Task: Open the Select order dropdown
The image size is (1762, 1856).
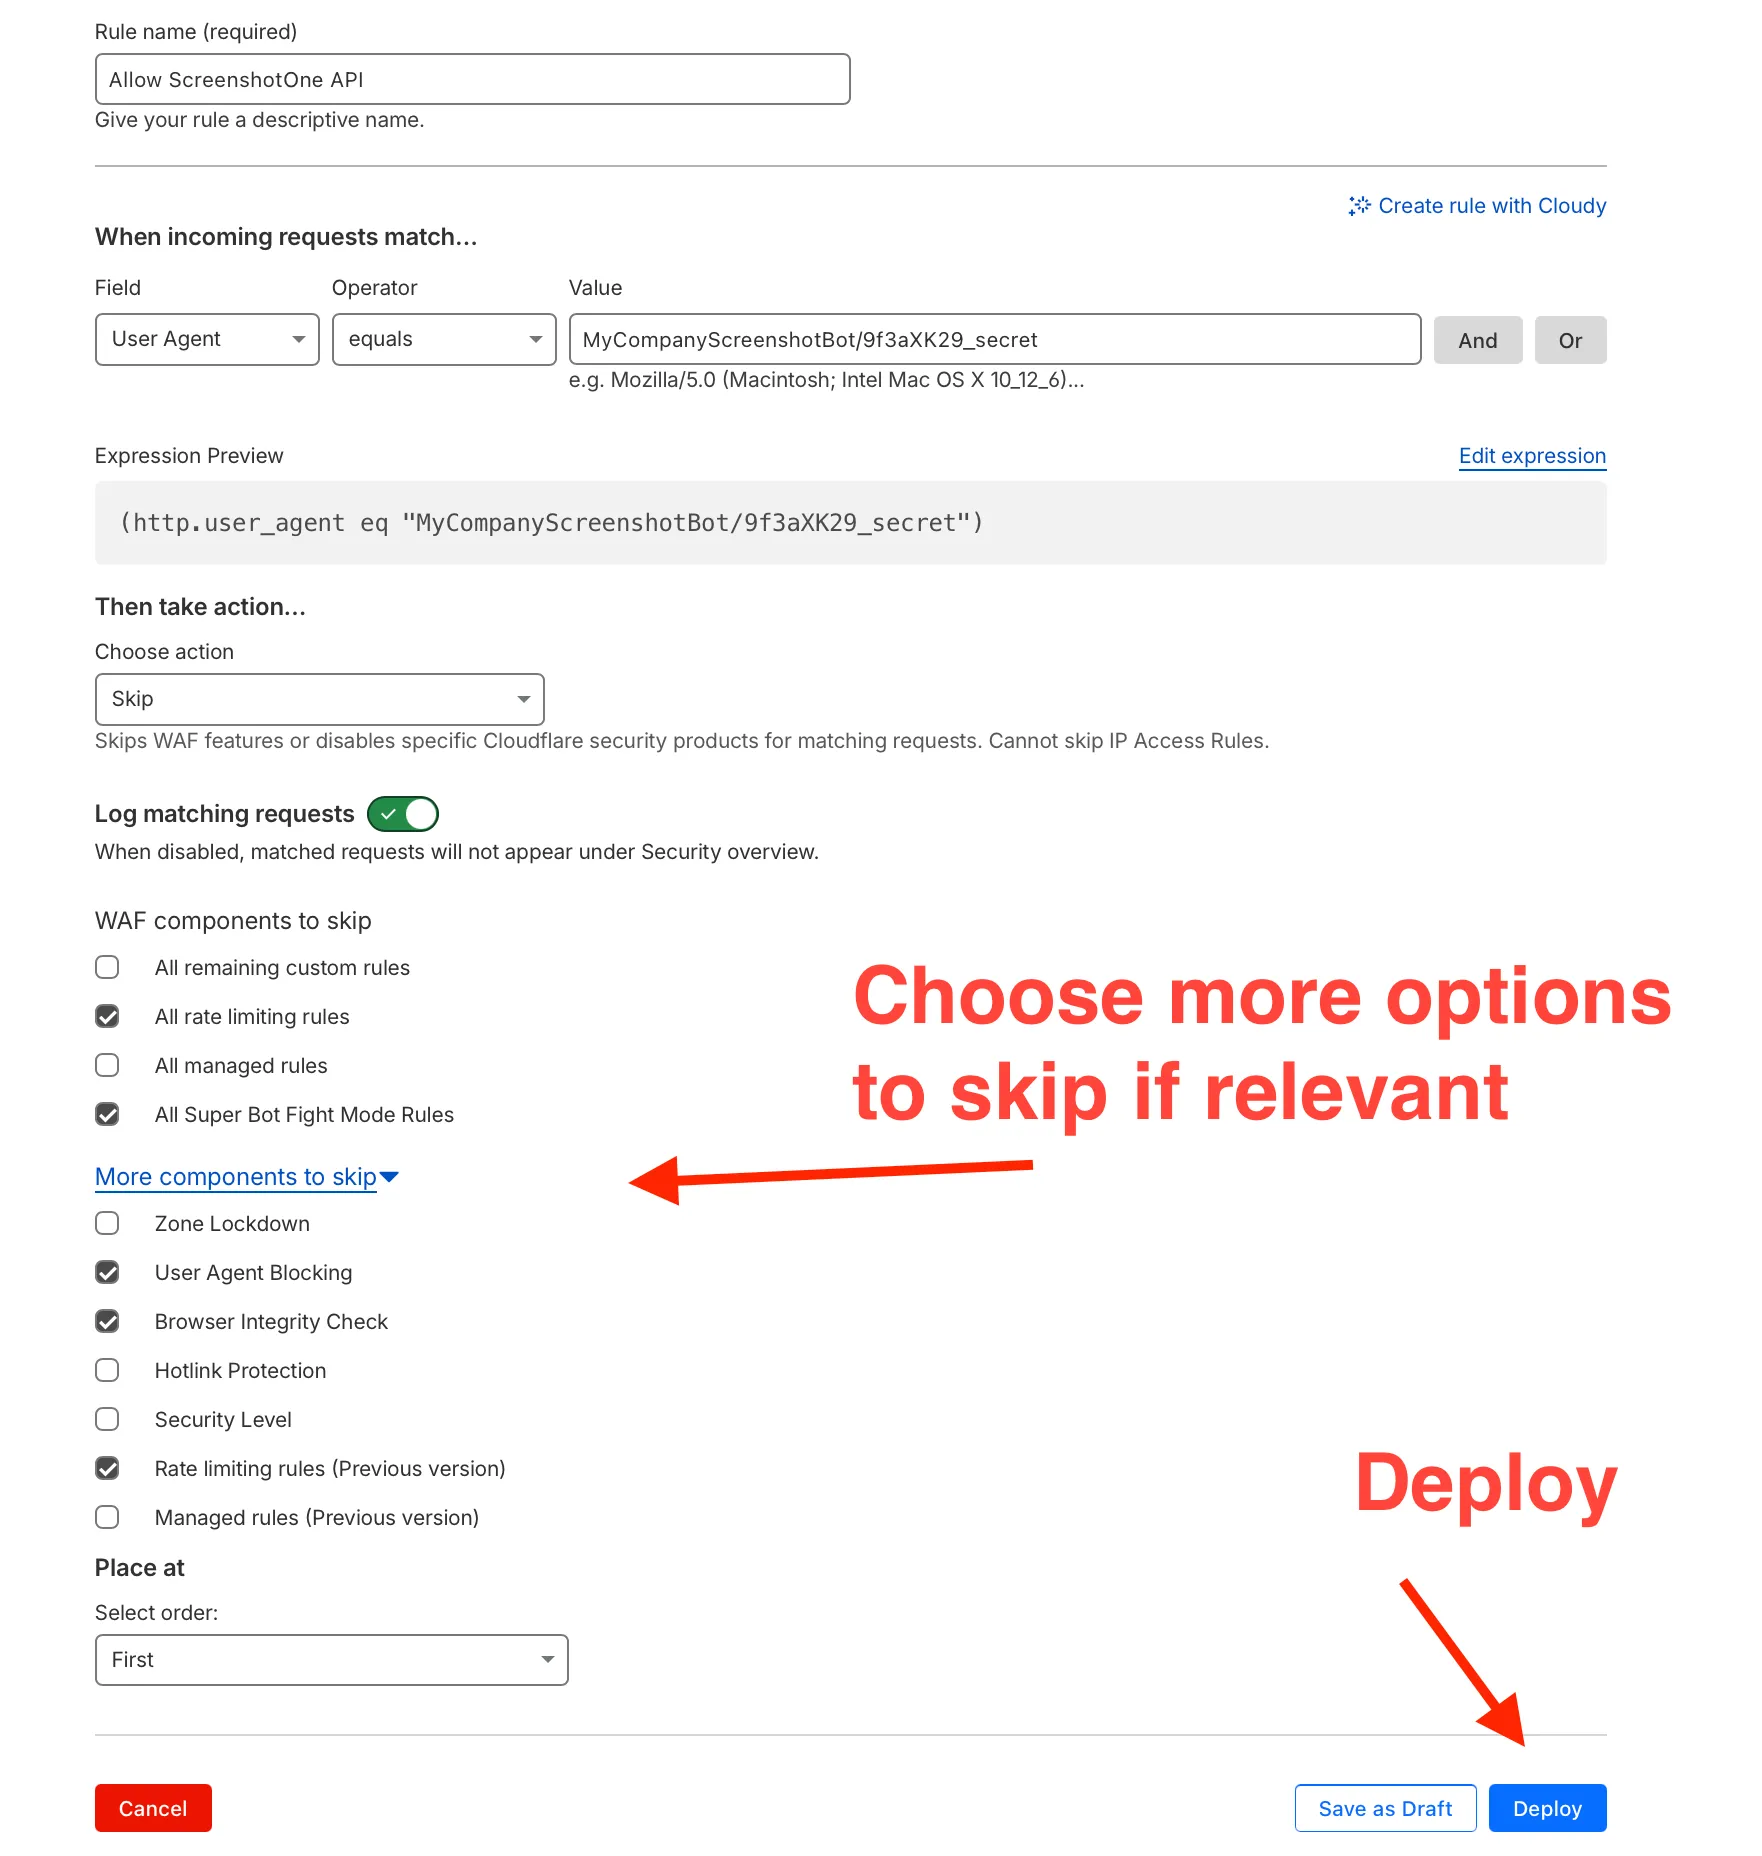Action: (330, 1659)
